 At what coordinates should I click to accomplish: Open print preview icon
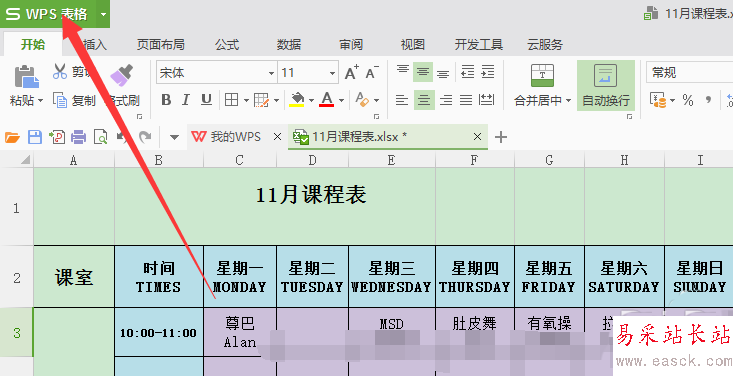[101, 137]
